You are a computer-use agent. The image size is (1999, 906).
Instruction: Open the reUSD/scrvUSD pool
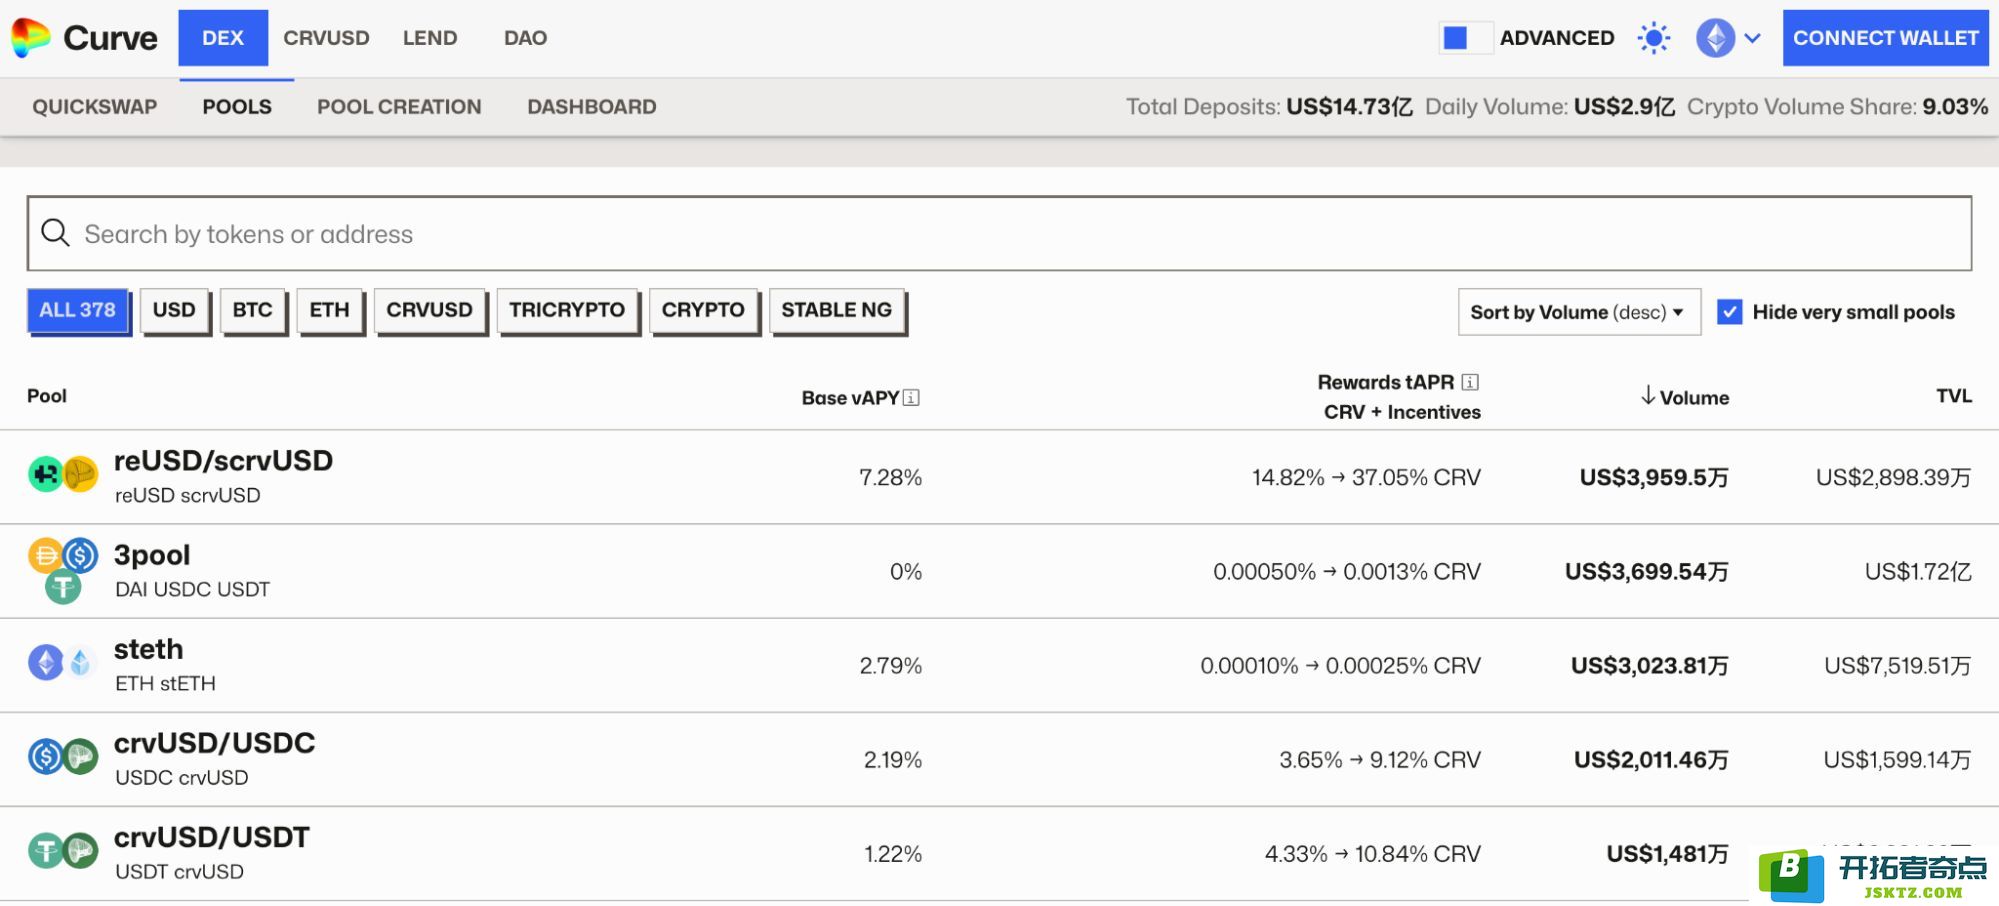point(999,477)
